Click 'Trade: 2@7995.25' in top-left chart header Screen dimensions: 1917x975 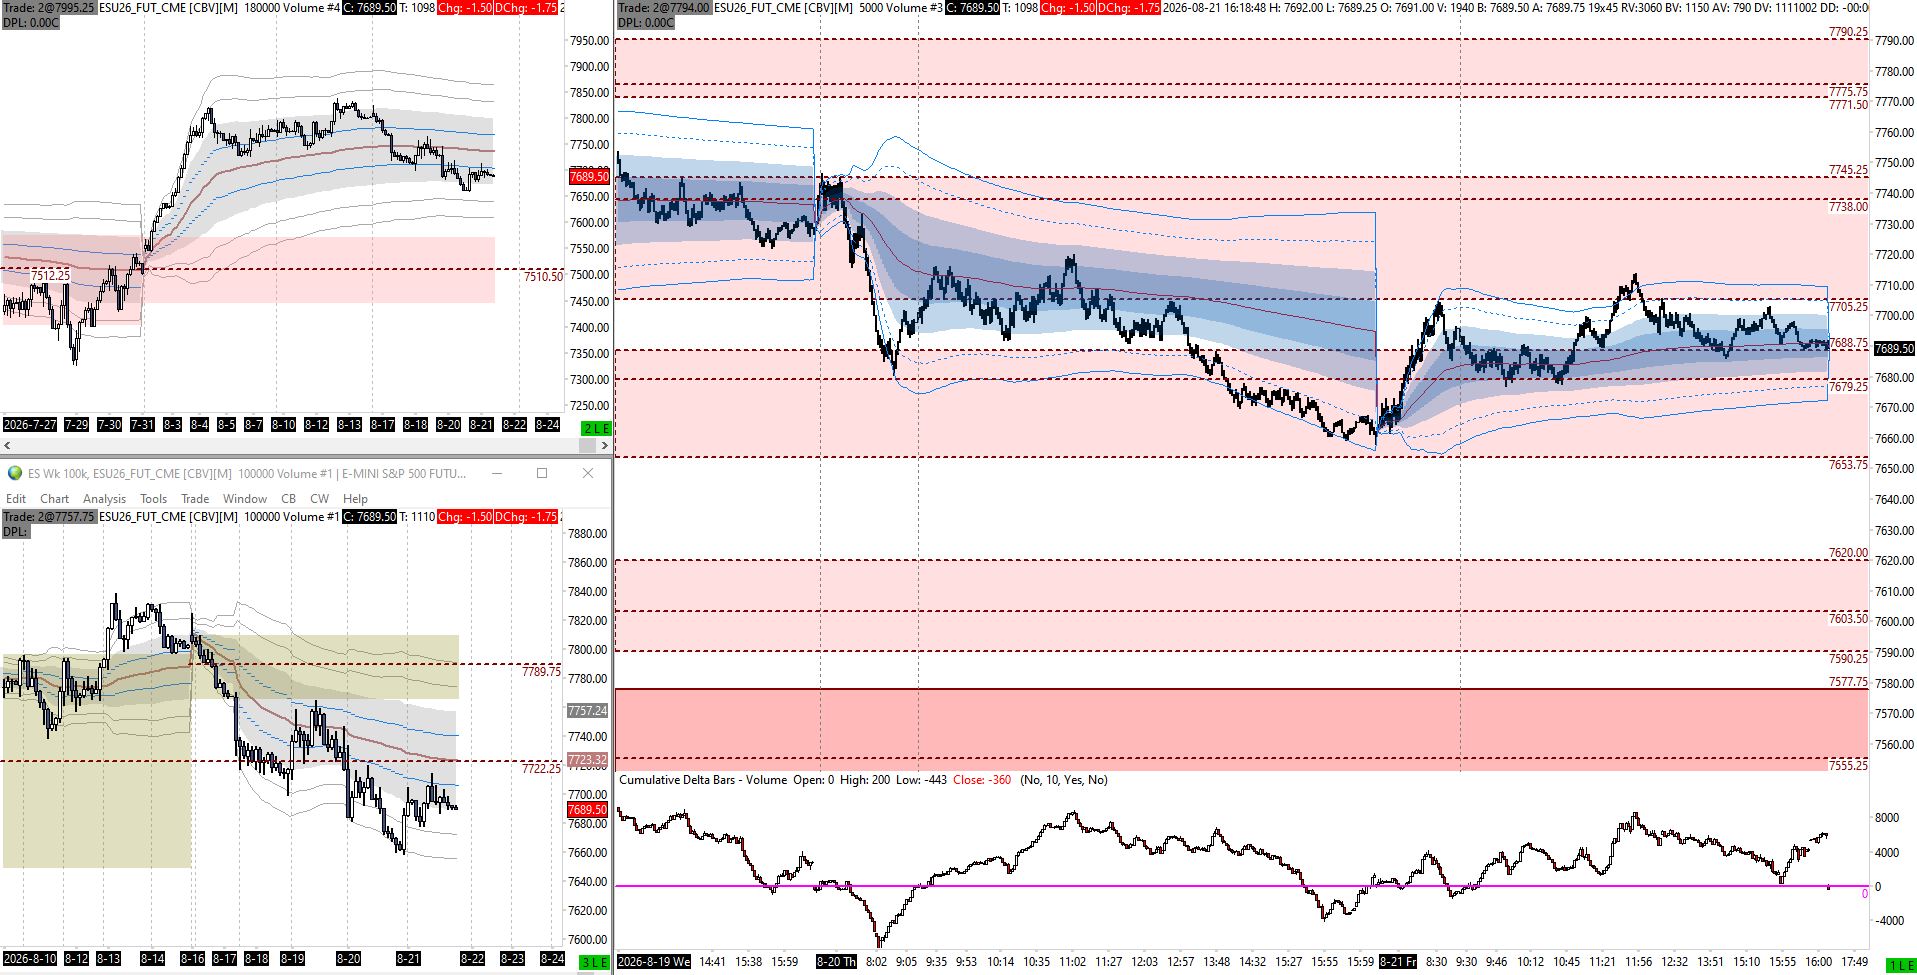(48, 7)
